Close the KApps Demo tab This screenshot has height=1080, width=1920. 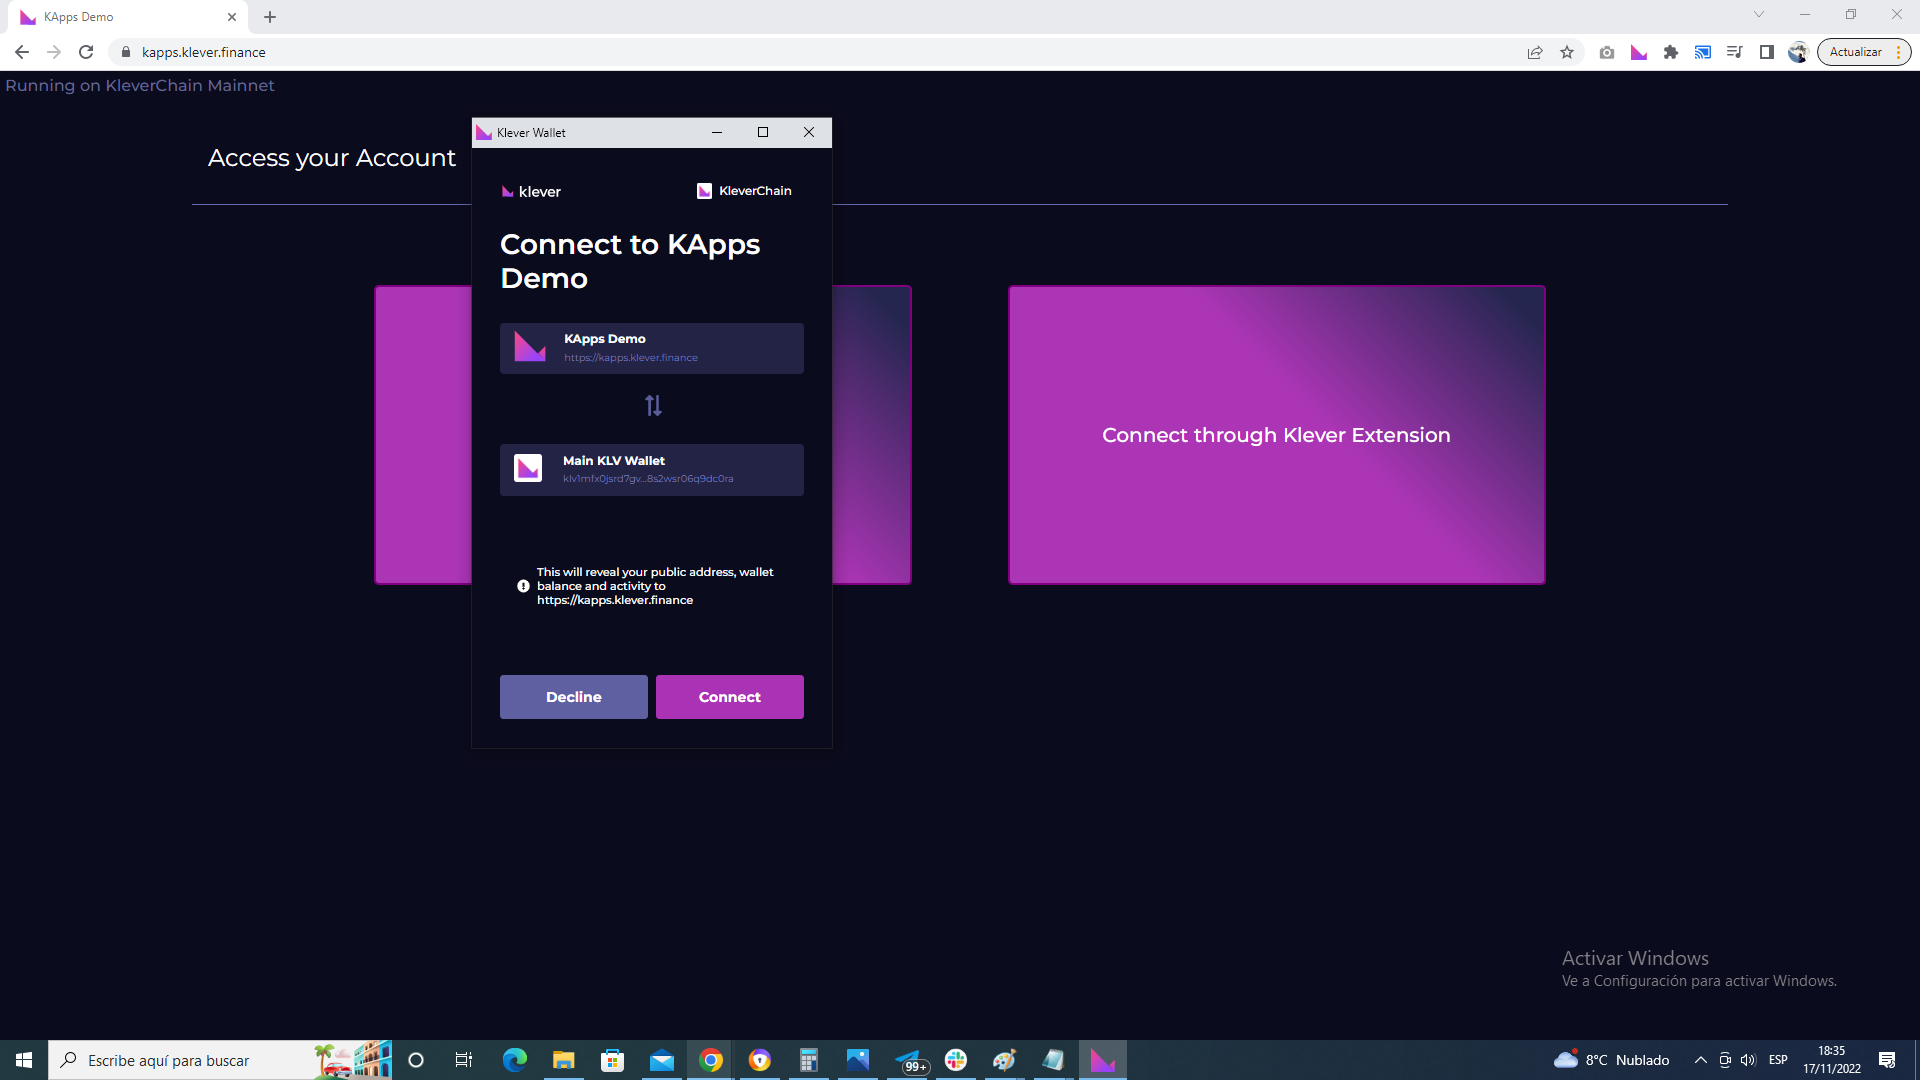[232, 17]
